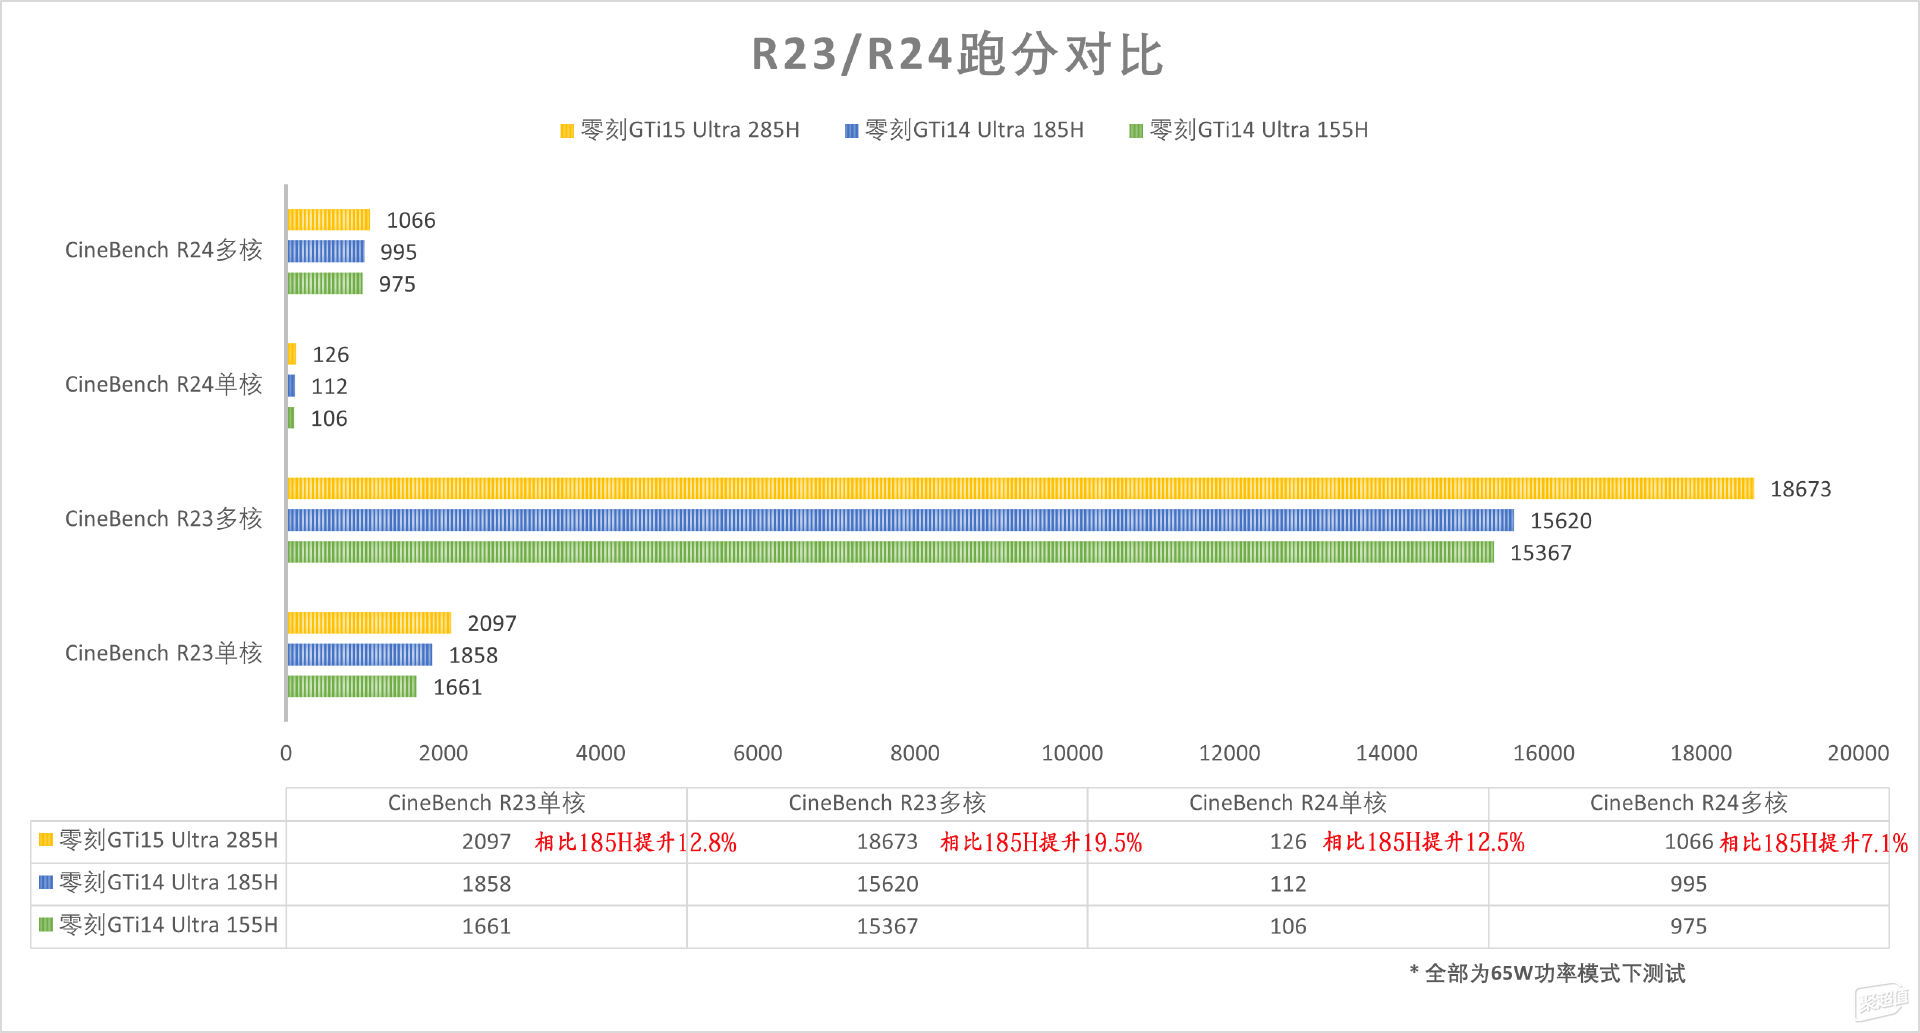
Task: Select legend label 零刻GTi14 Ultra 185H at top
Action: point(974,130)
